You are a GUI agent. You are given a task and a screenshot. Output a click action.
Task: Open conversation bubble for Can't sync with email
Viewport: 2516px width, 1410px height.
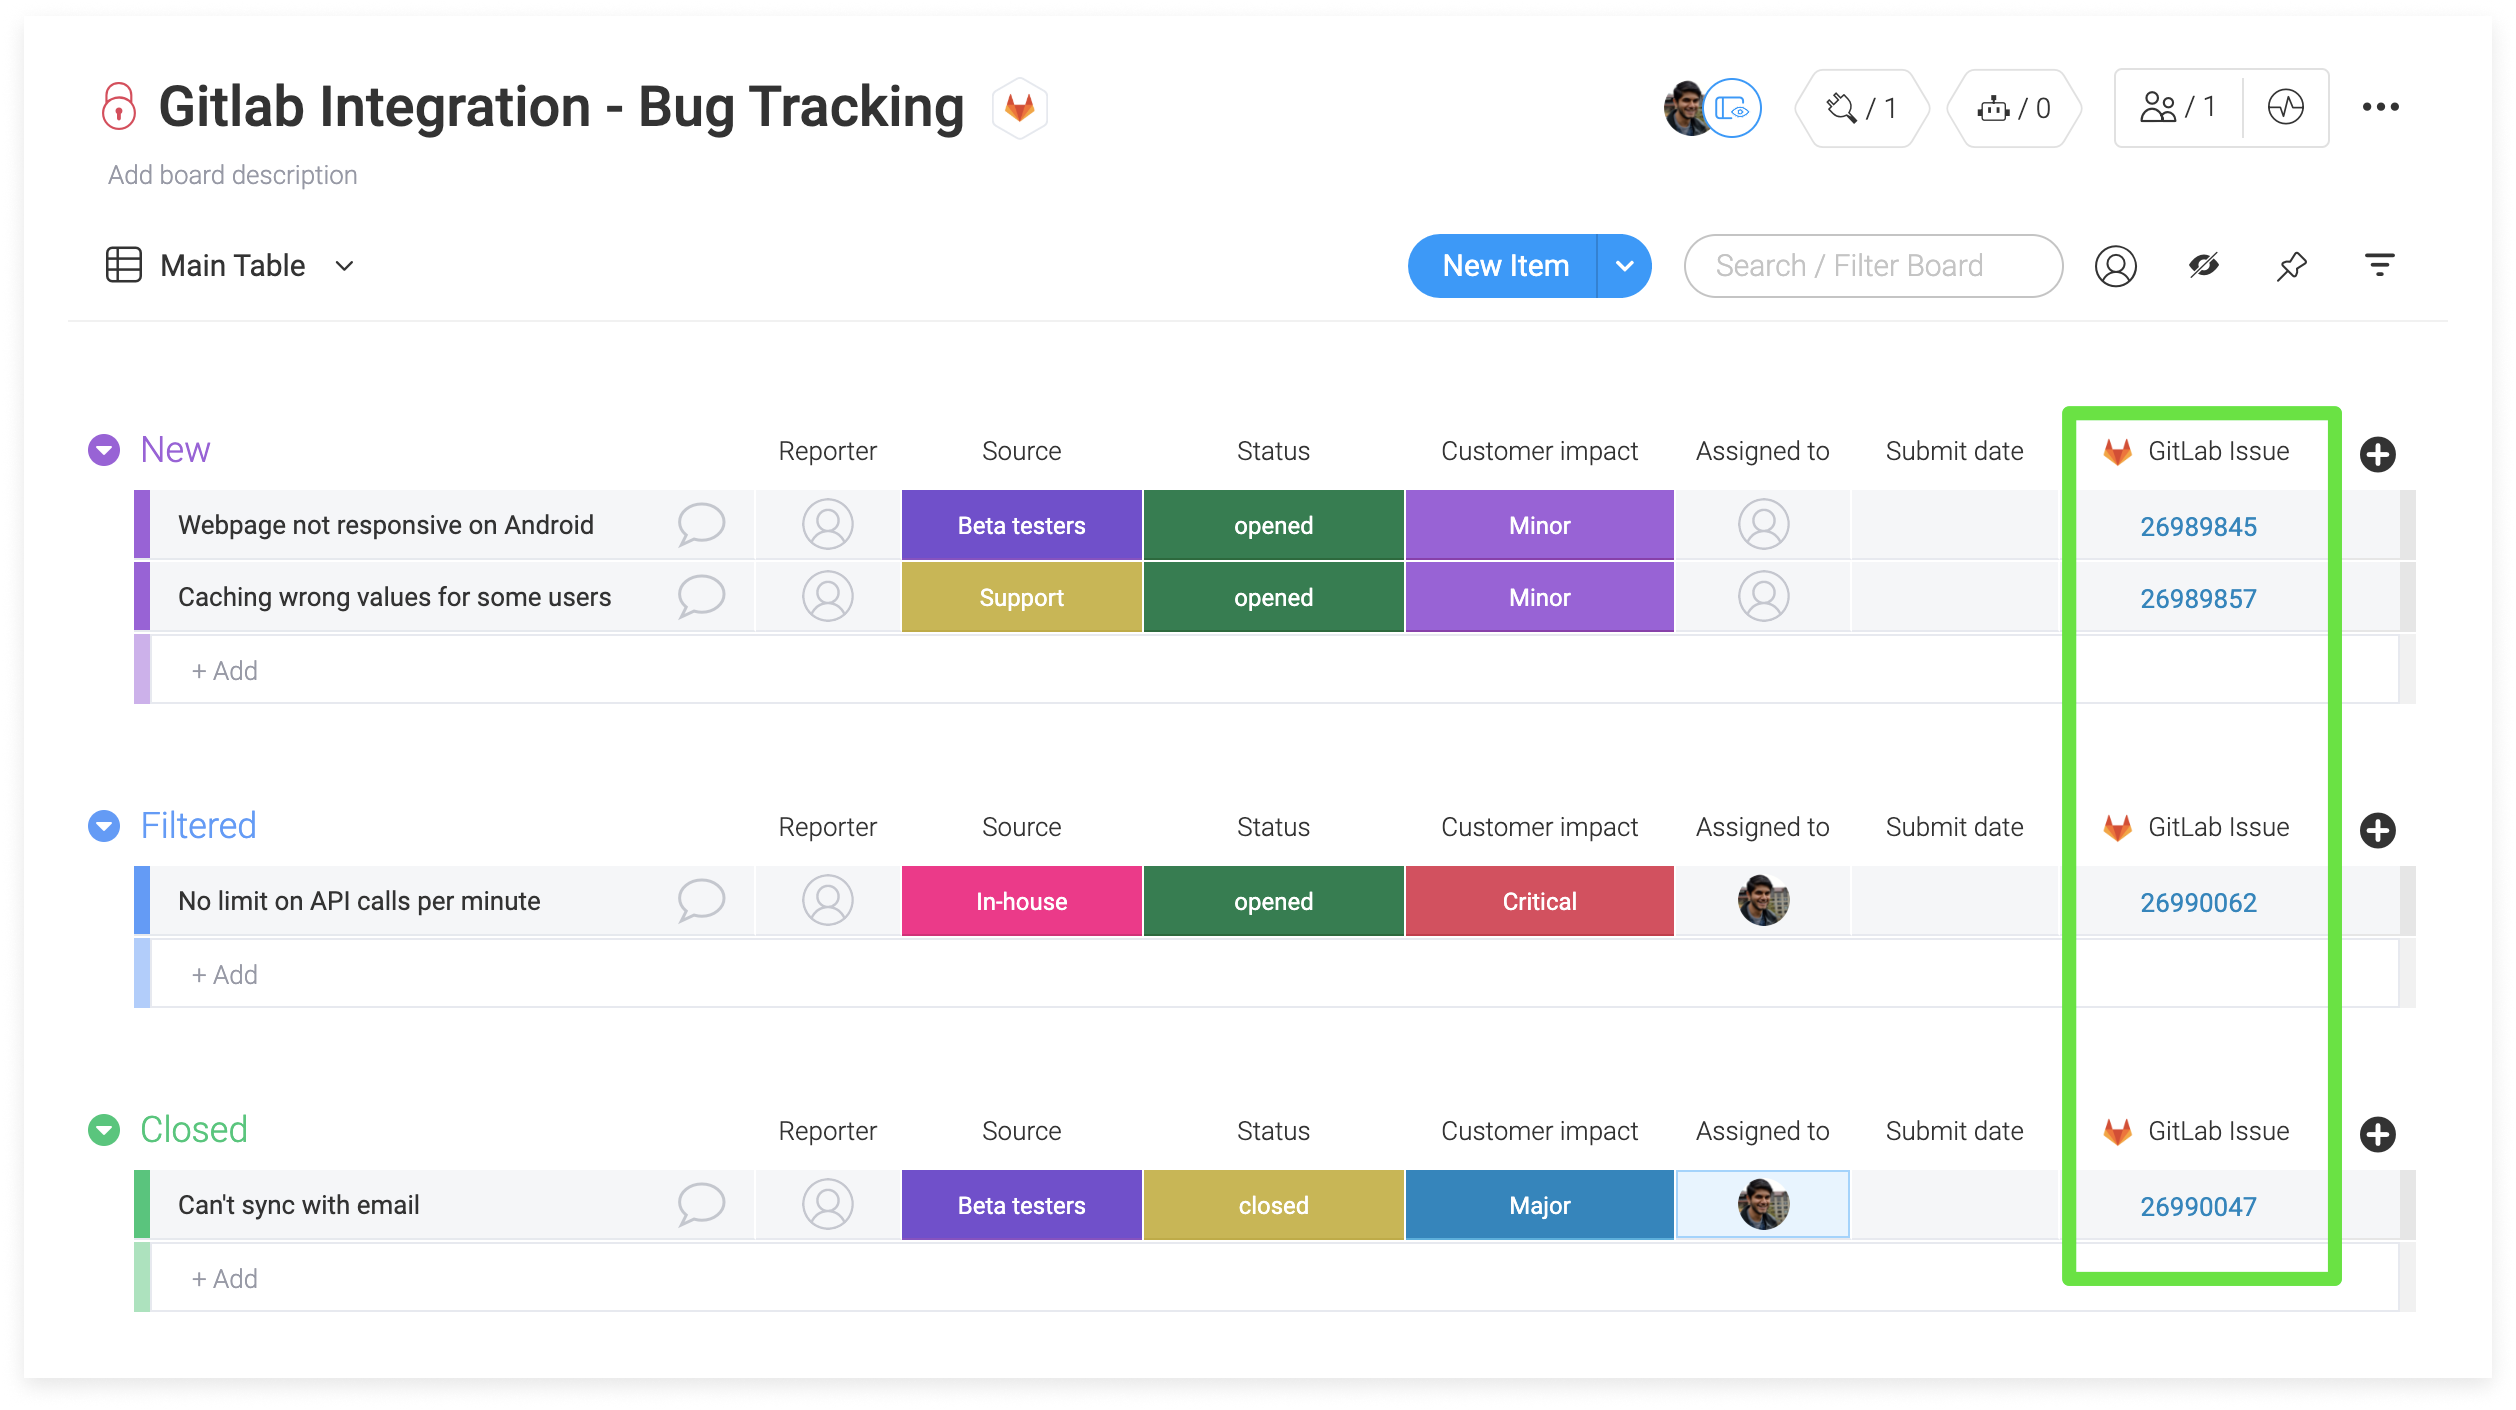tap(701, 1204)
